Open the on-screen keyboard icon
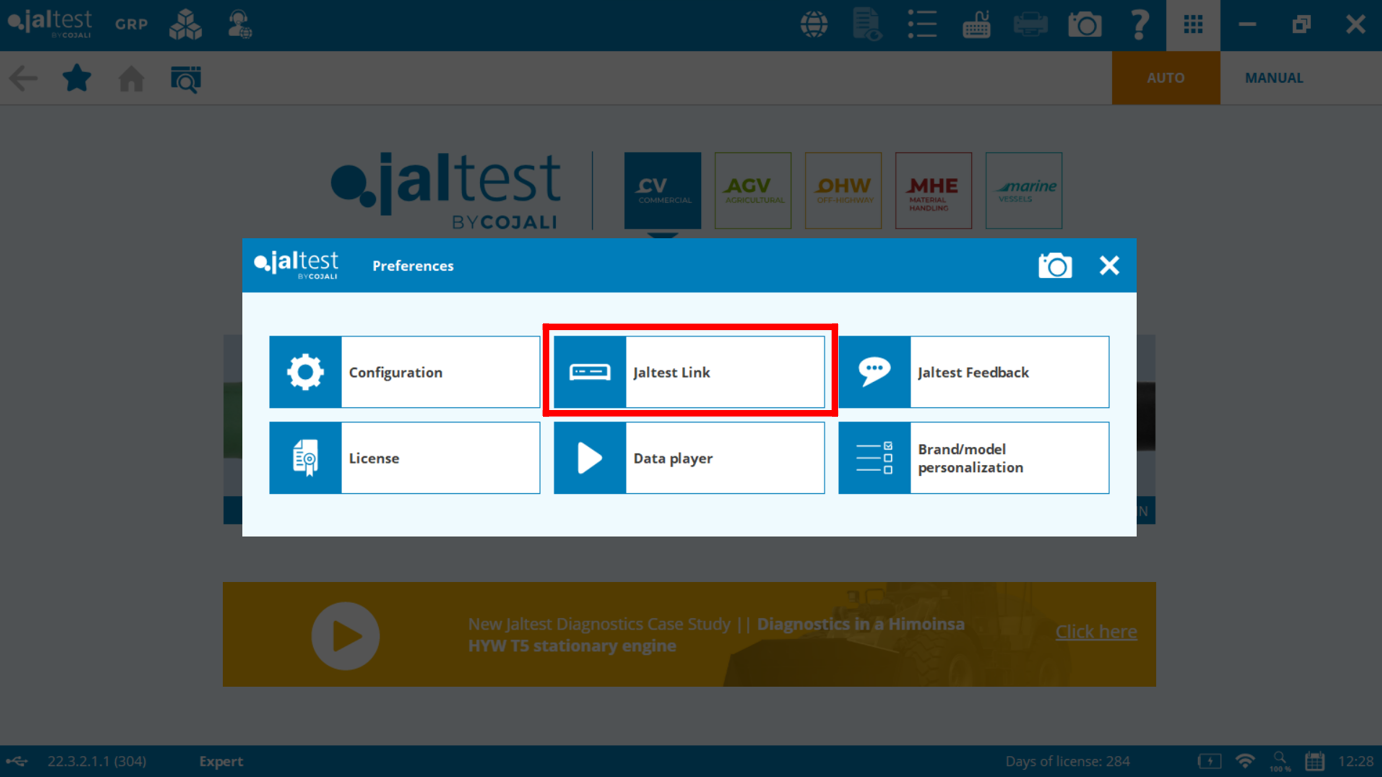Viewport: 1382px width, 777px height. pos(976,24)
